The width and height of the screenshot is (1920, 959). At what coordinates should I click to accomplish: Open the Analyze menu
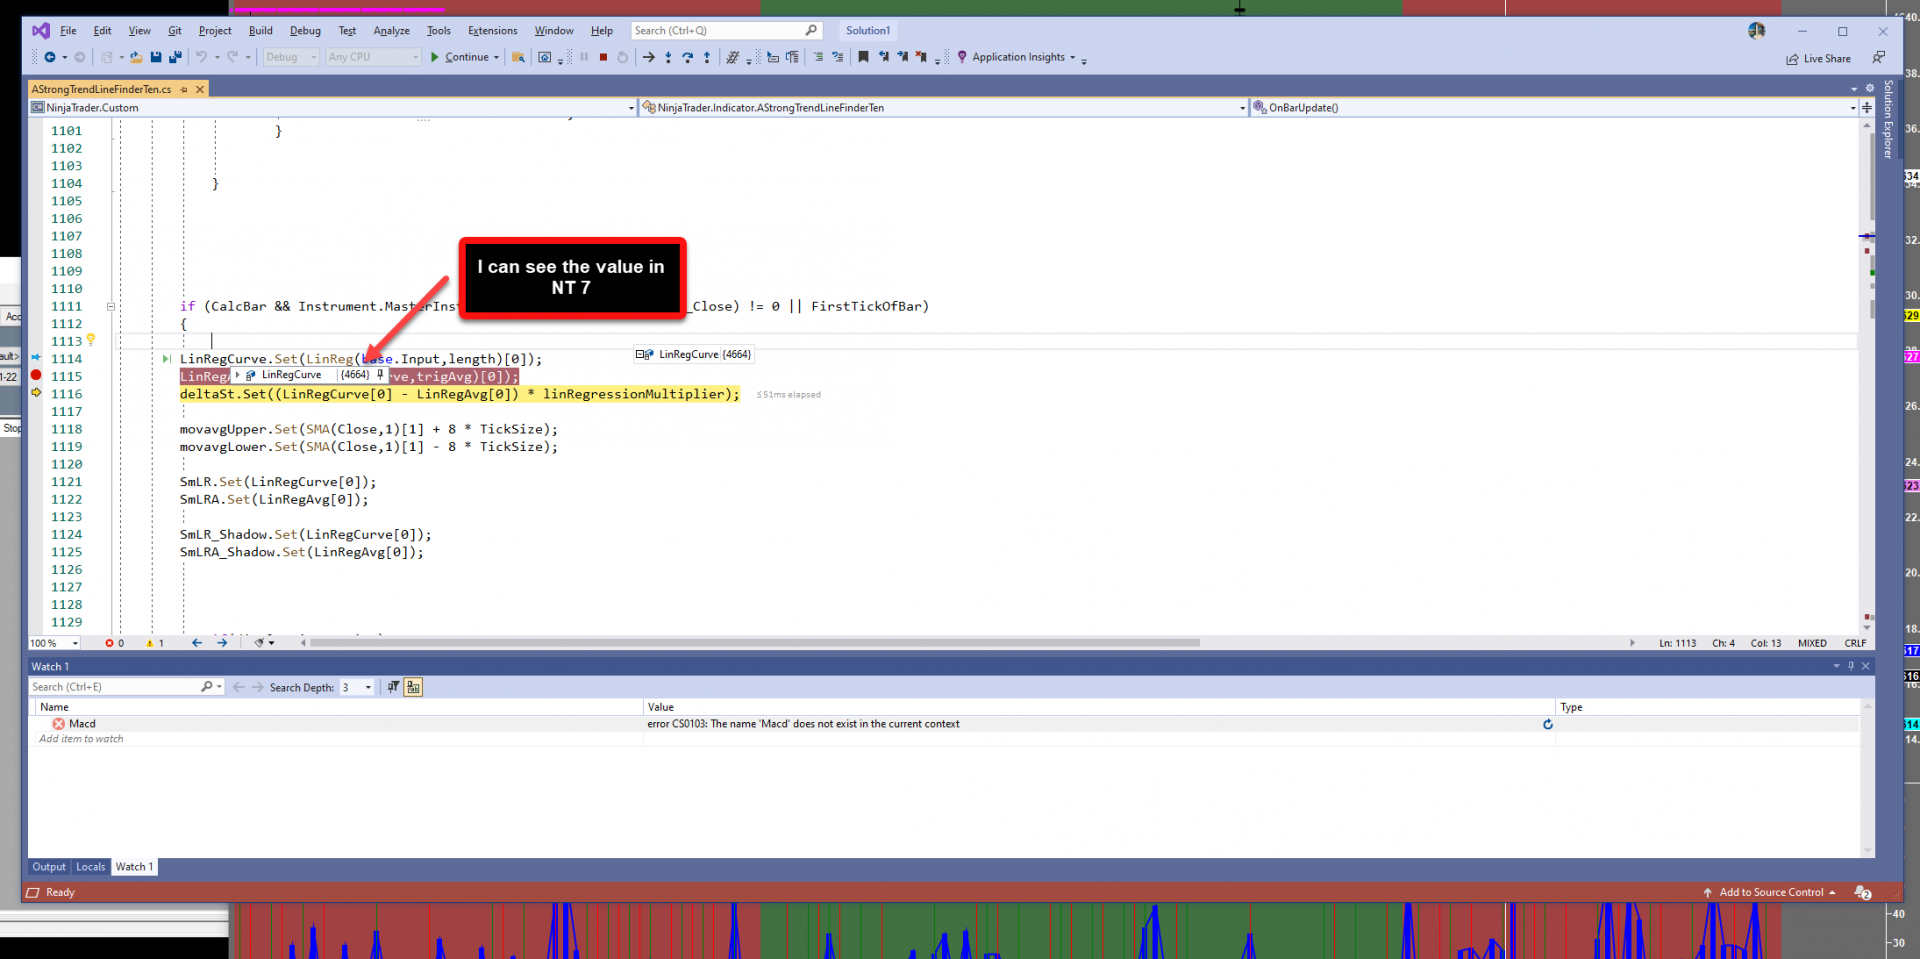click(x=392, y=31)
